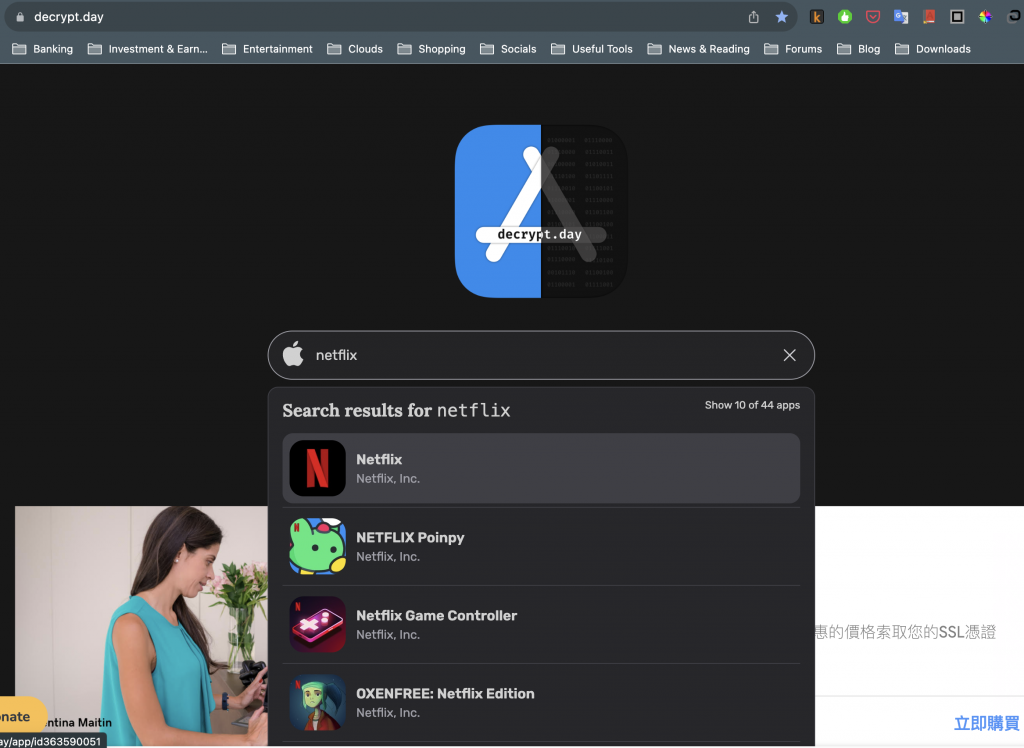Open the Clouds bookmarks folder

[355, 49]
